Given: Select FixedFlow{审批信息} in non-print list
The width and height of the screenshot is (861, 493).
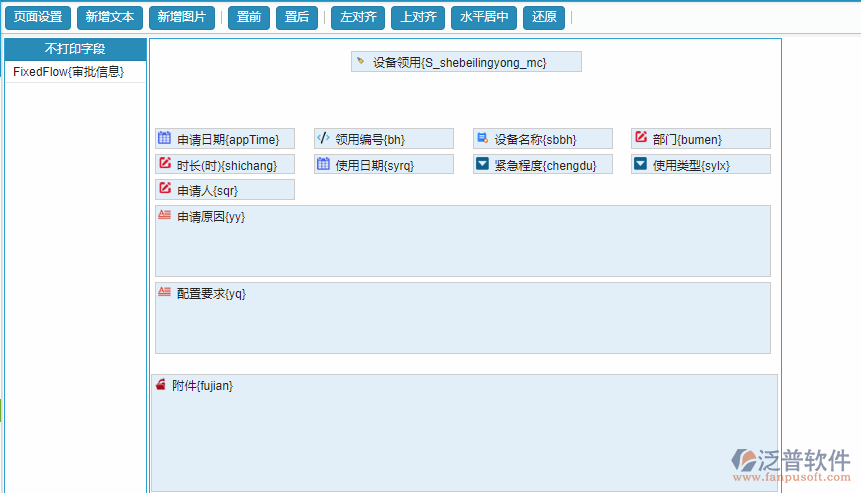Looking at the screenshot, I should point(69,72).
